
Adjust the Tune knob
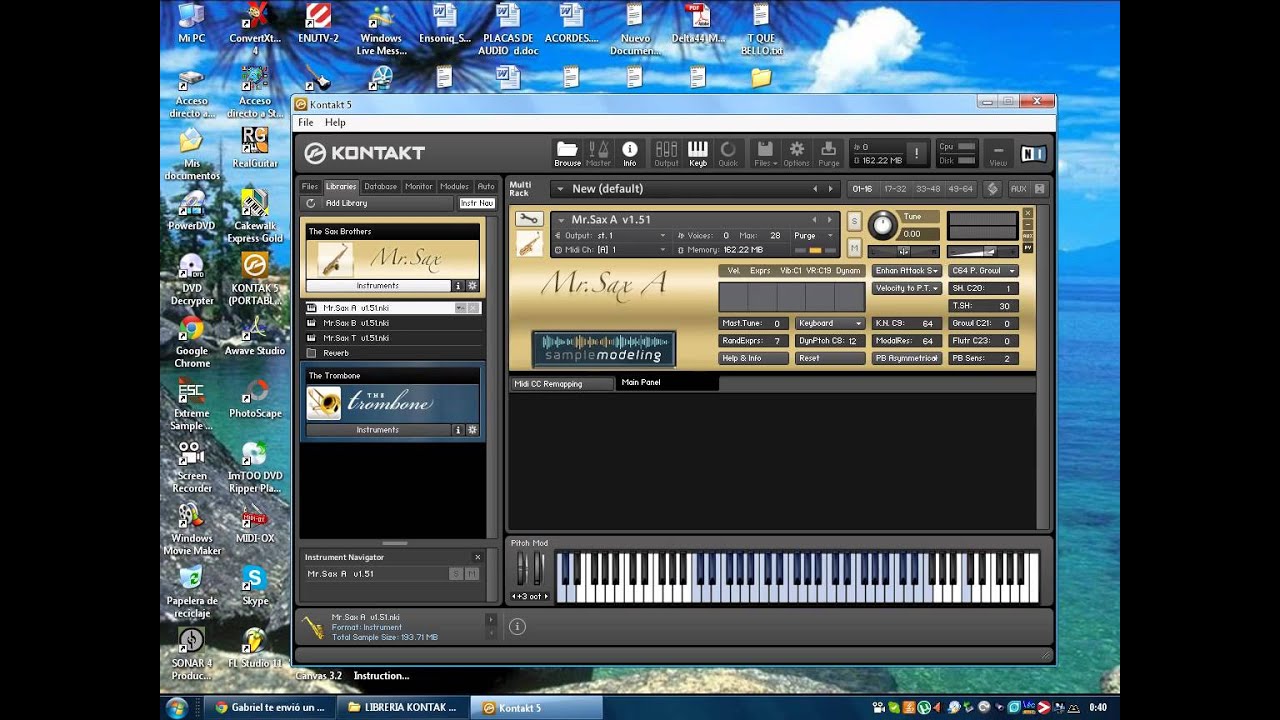coord(882,225)
